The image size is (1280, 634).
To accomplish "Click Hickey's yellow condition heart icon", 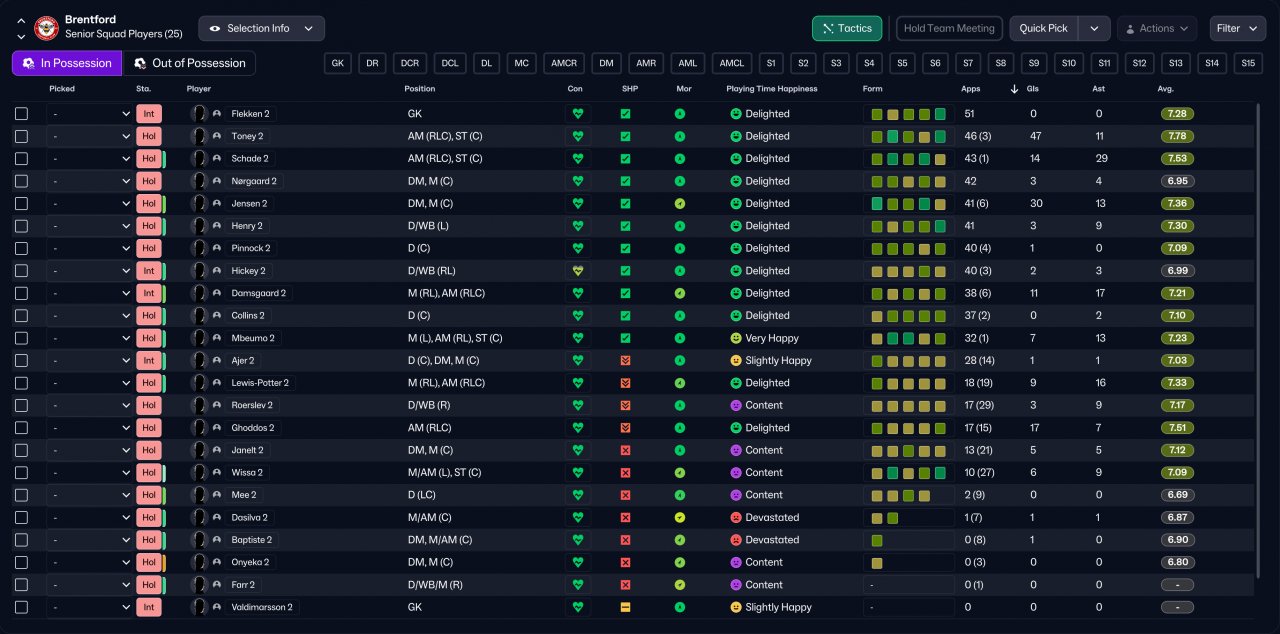I will point(577,271).
